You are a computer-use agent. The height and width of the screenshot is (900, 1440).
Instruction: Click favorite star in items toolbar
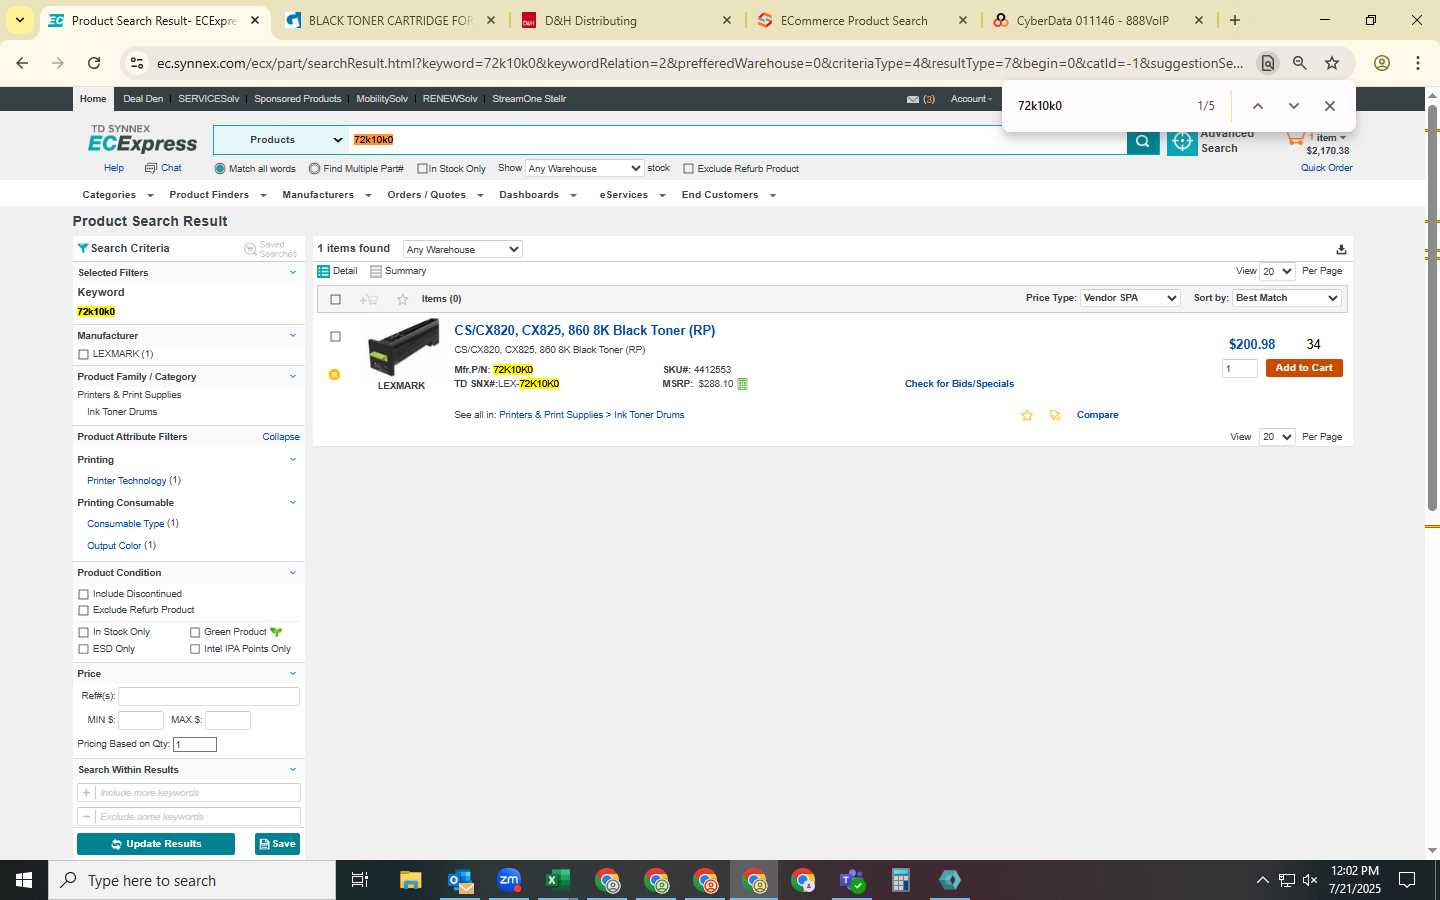pyautogui.click(x=403, y=299)
